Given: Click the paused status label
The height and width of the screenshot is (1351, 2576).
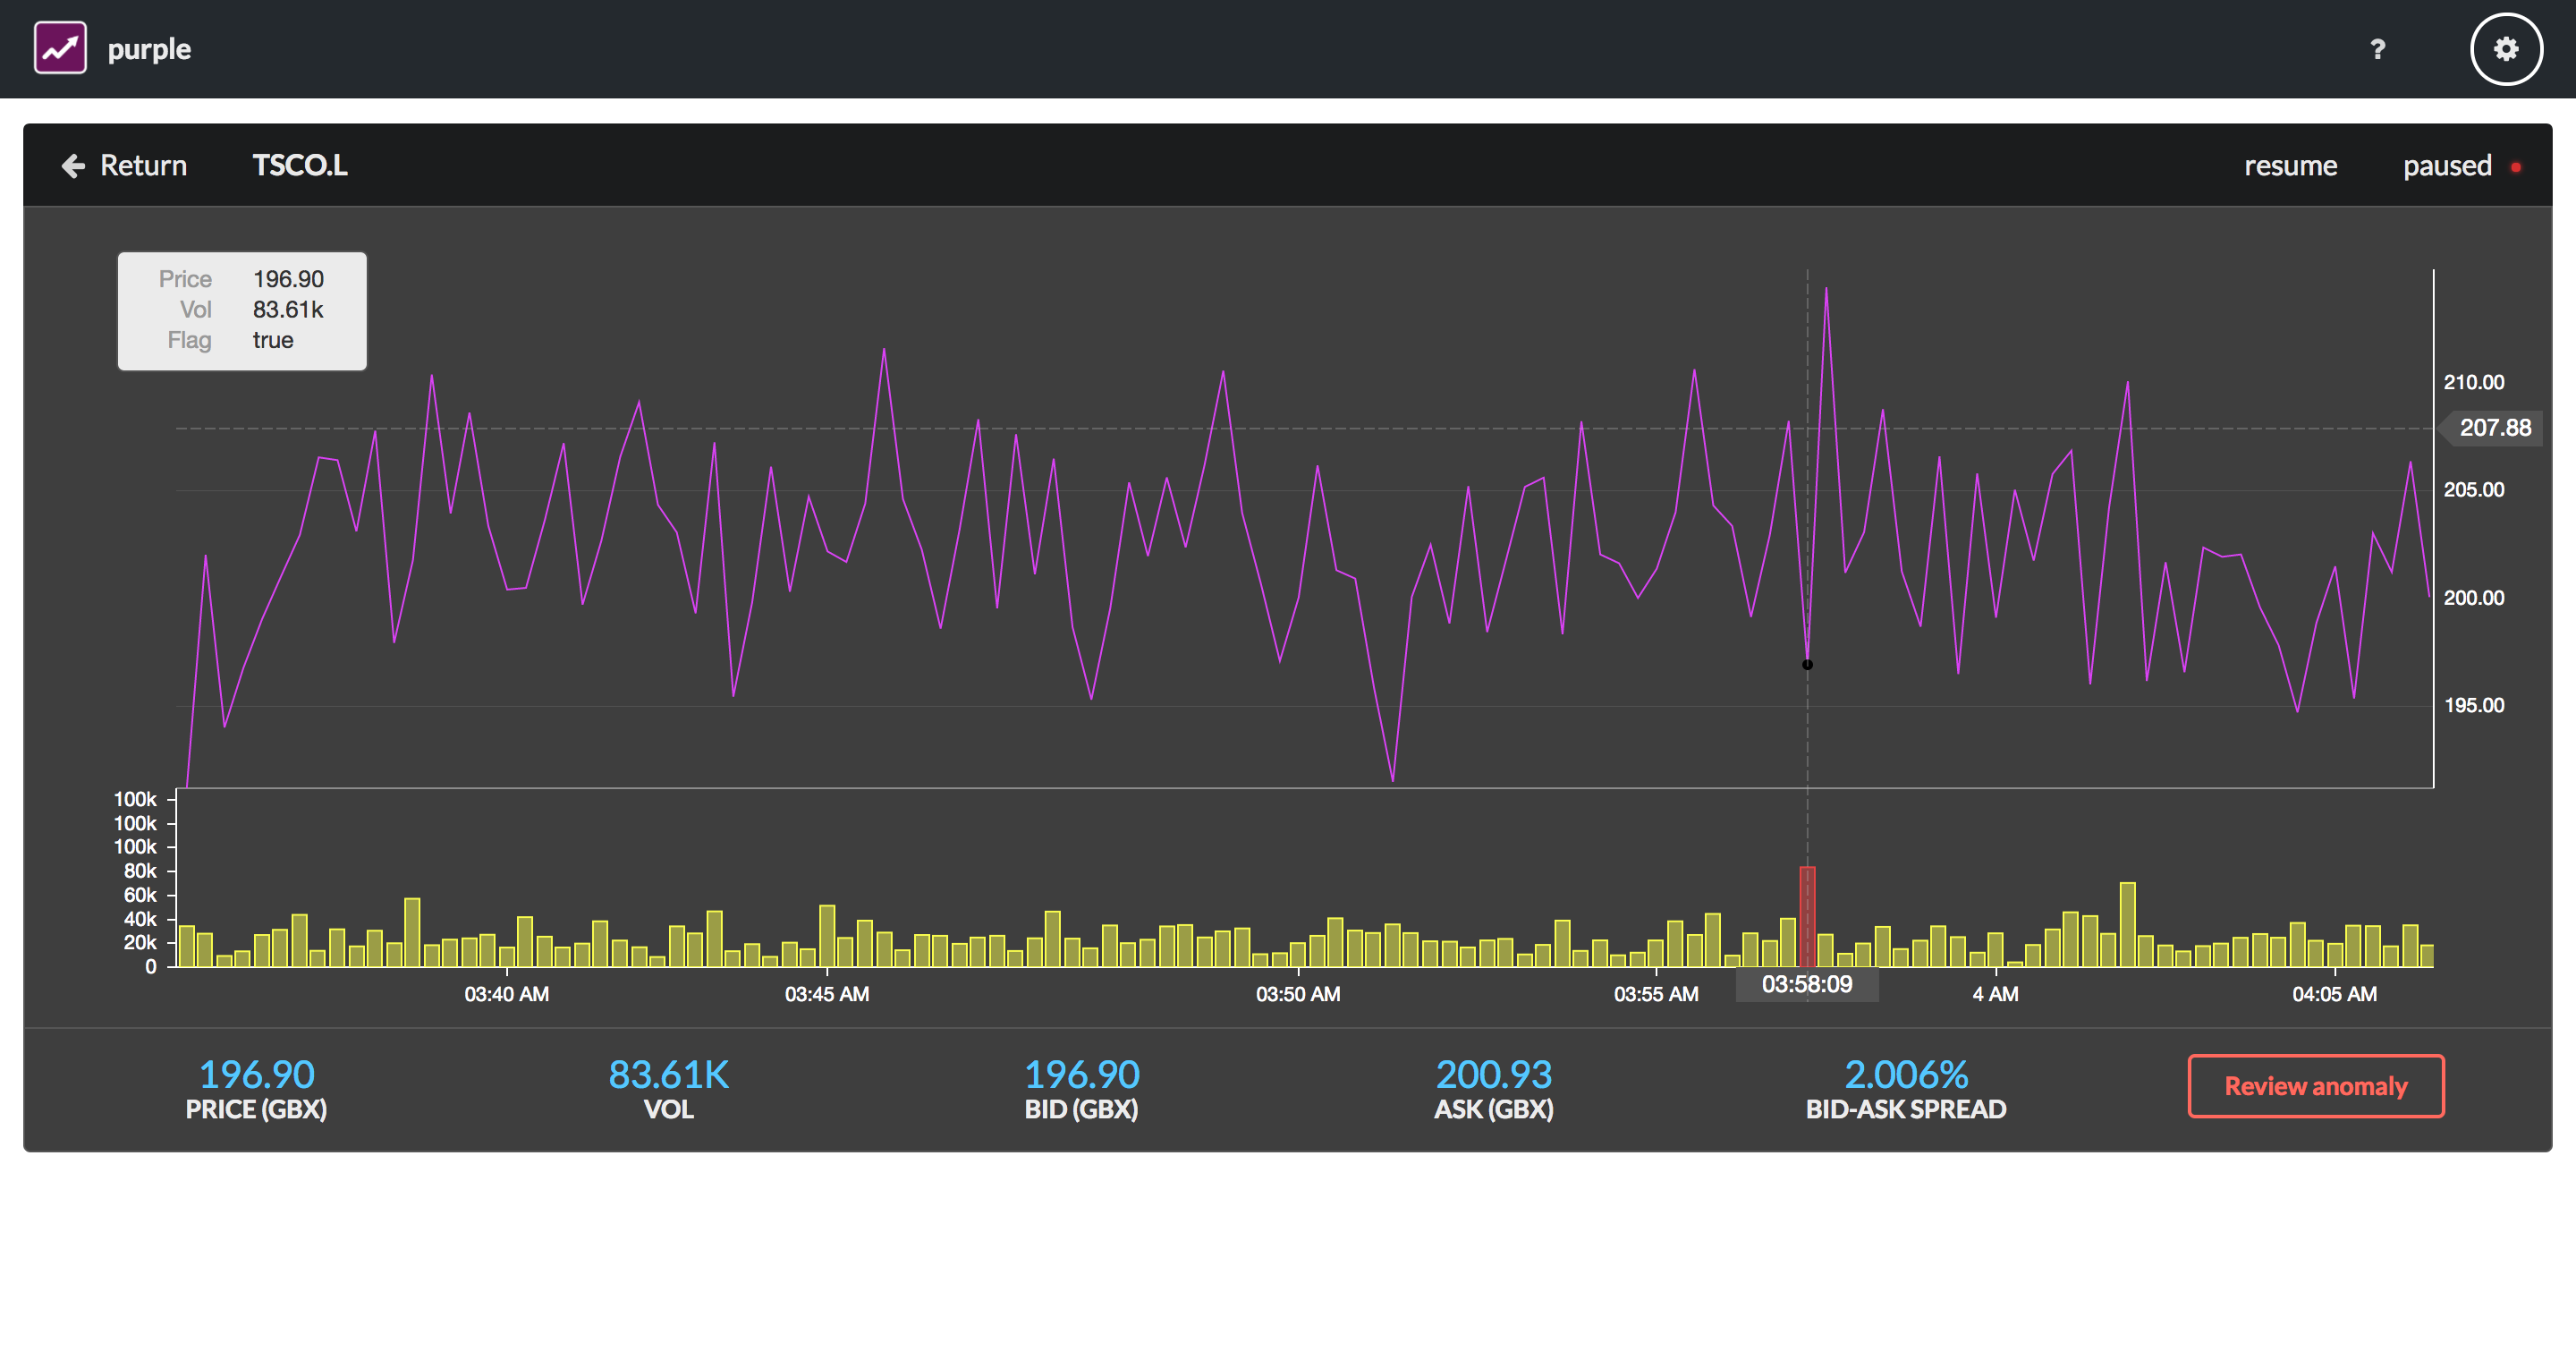Looking at the screenshot, I should (x=2447, y=165).
